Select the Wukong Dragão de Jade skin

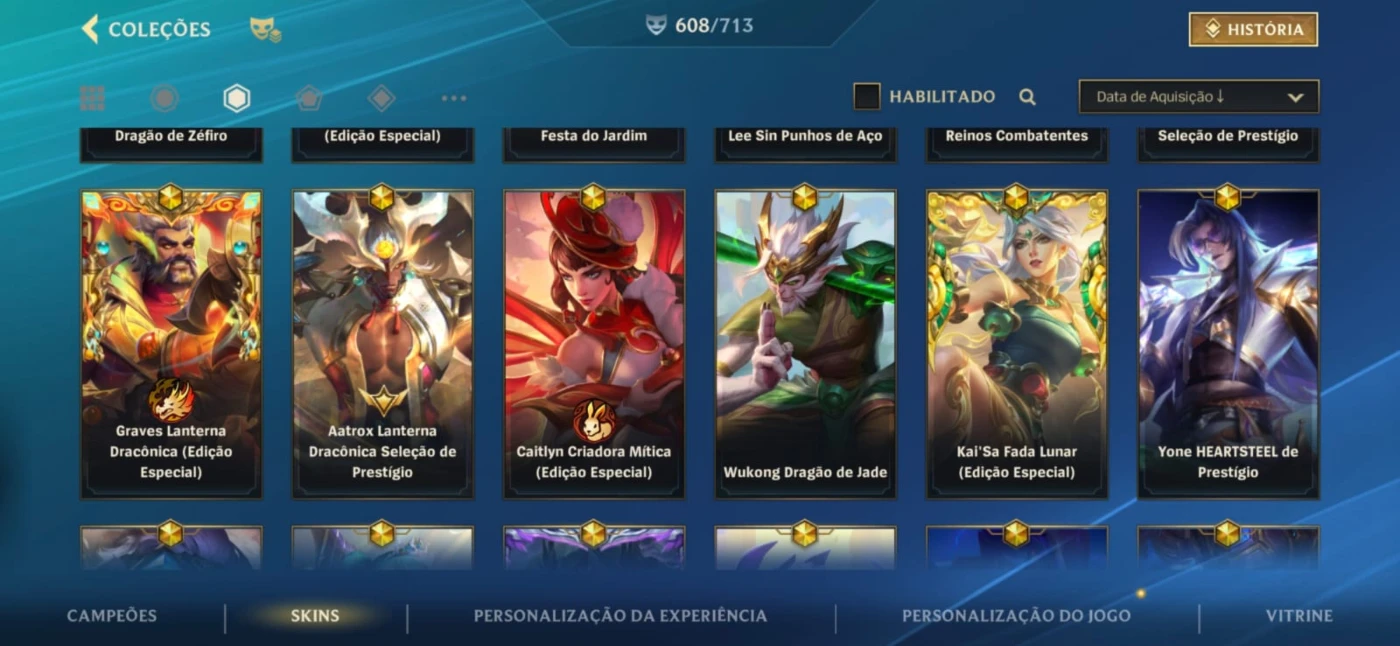pyautogui.click(x=805, y=344)
